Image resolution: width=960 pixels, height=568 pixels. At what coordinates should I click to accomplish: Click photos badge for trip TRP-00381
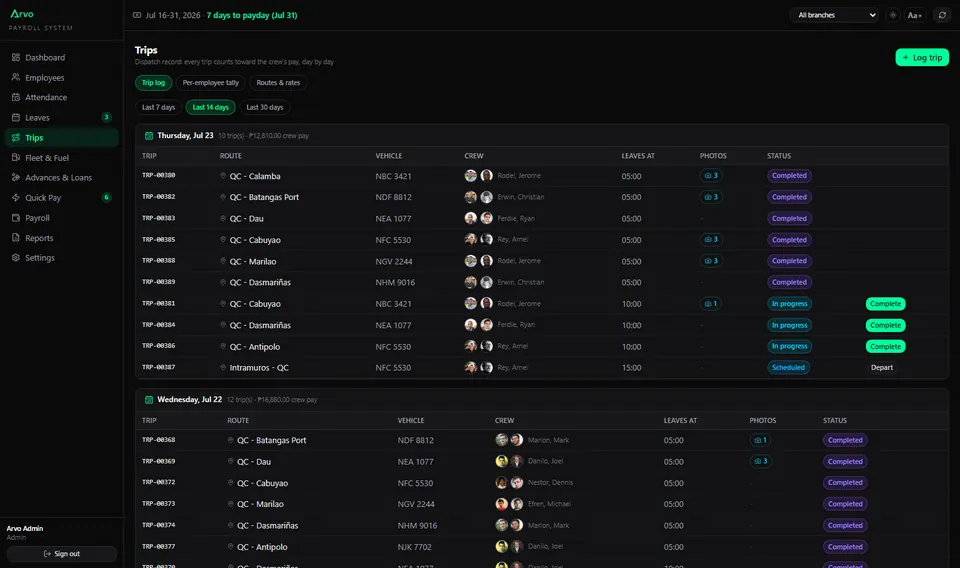coord(710,304)
